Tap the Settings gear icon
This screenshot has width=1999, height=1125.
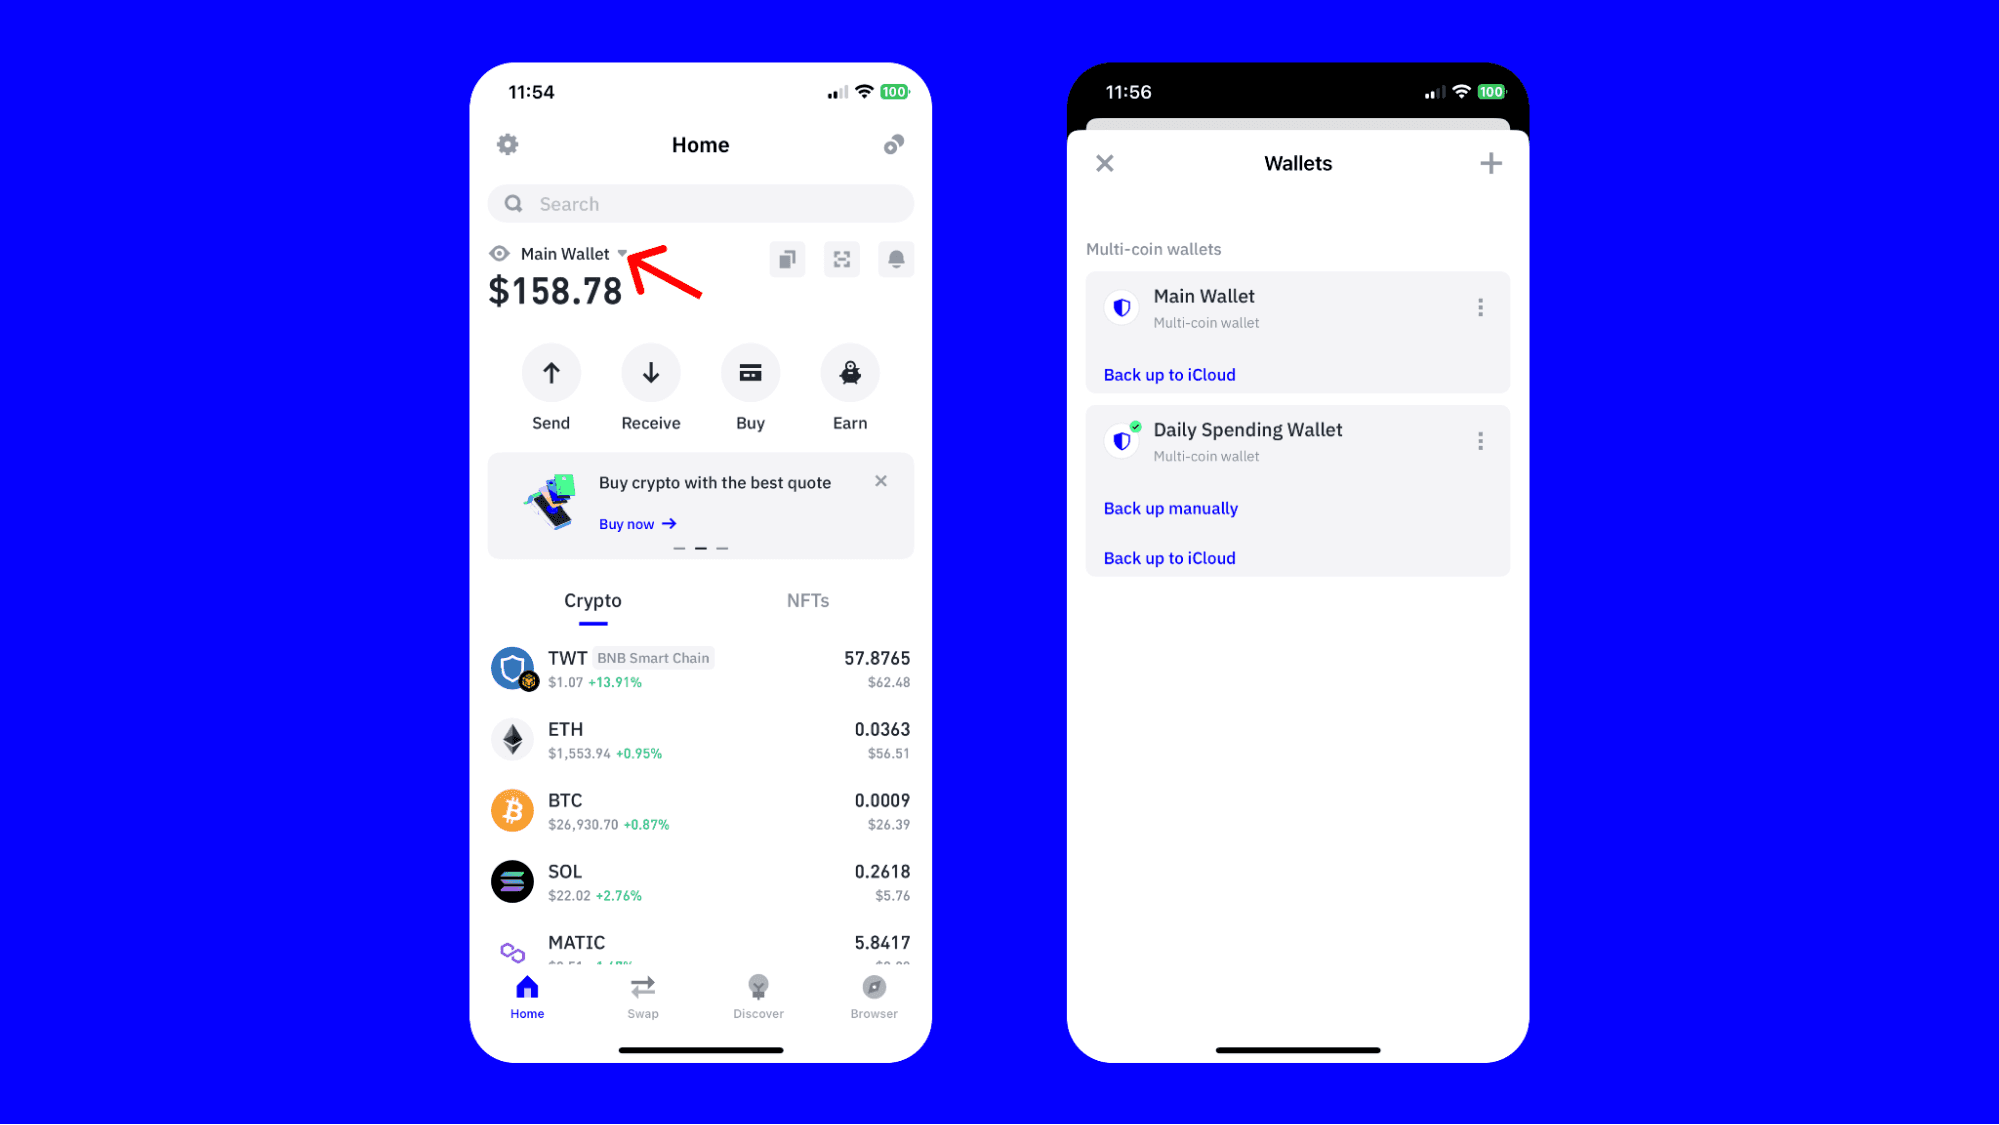tap(507, 144)
